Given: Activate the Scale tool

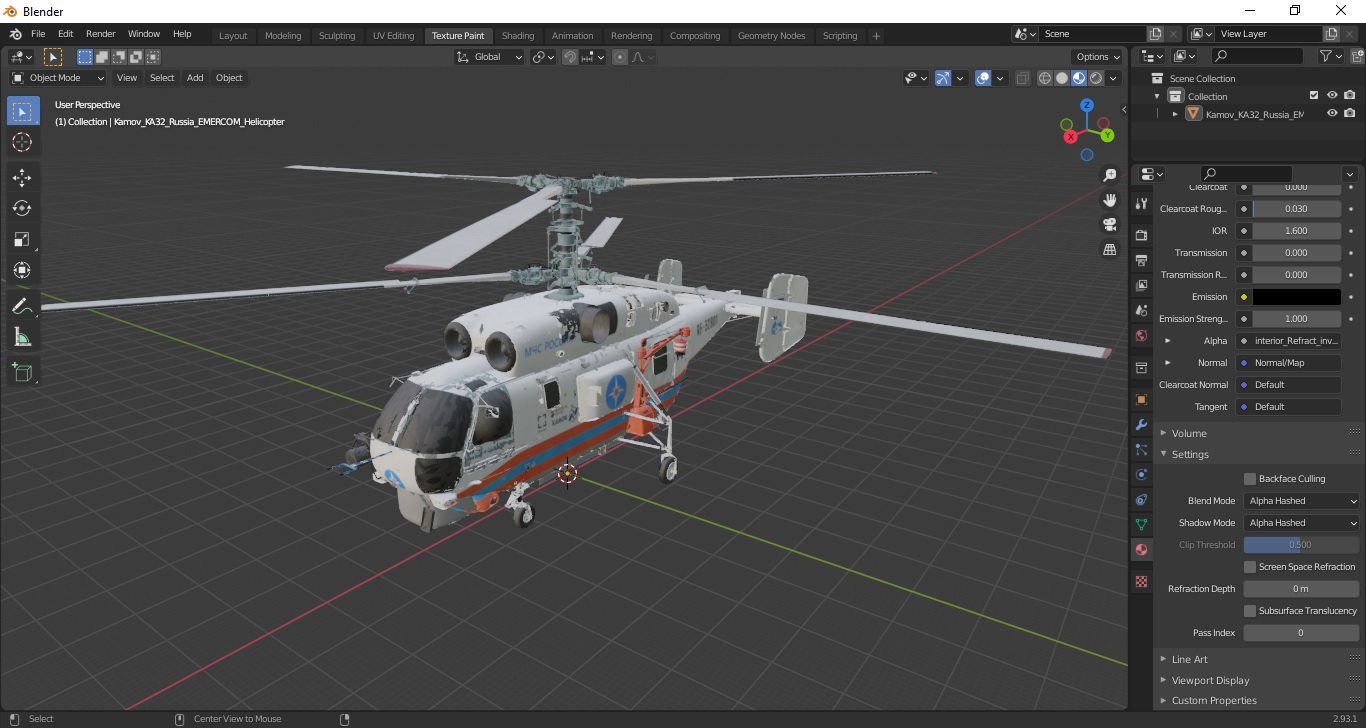Looking at the screenshot, I should (22, 239).
